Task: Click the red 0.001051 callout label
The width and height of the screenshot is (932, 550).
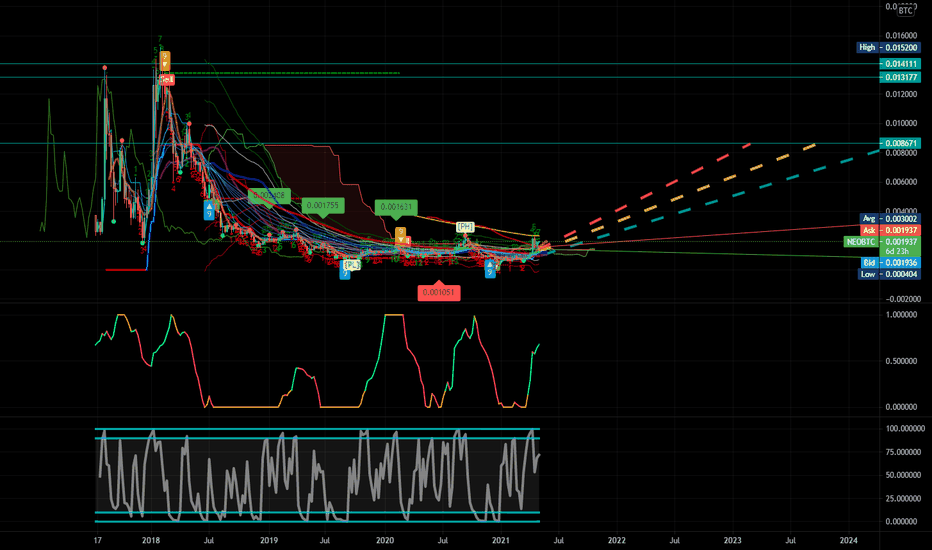Action: click(x=439, y=292)
